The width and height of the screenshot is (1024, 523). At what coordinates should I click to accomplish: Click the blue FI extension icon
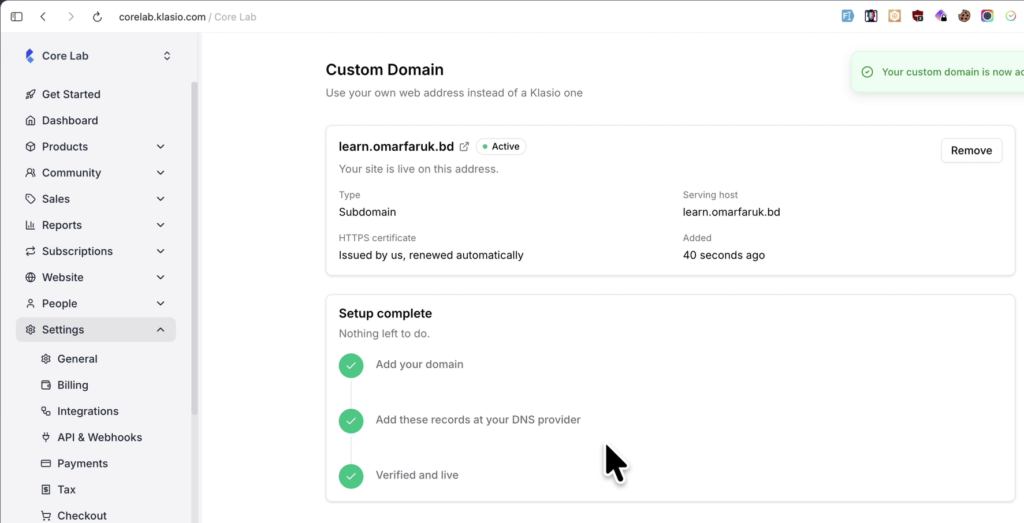coord(848,16)
